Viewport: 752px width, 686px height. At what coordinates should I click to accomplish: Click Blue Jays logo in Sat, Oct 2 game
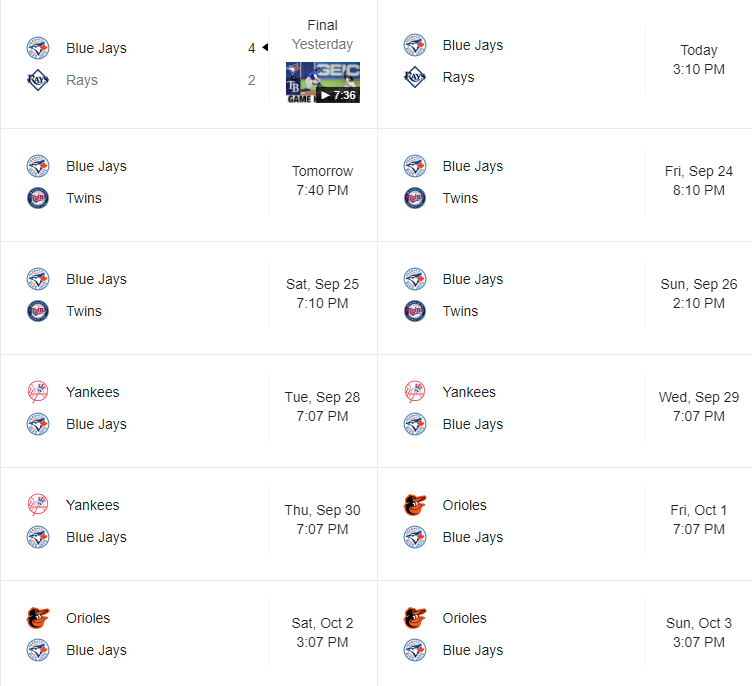(38, 650)
